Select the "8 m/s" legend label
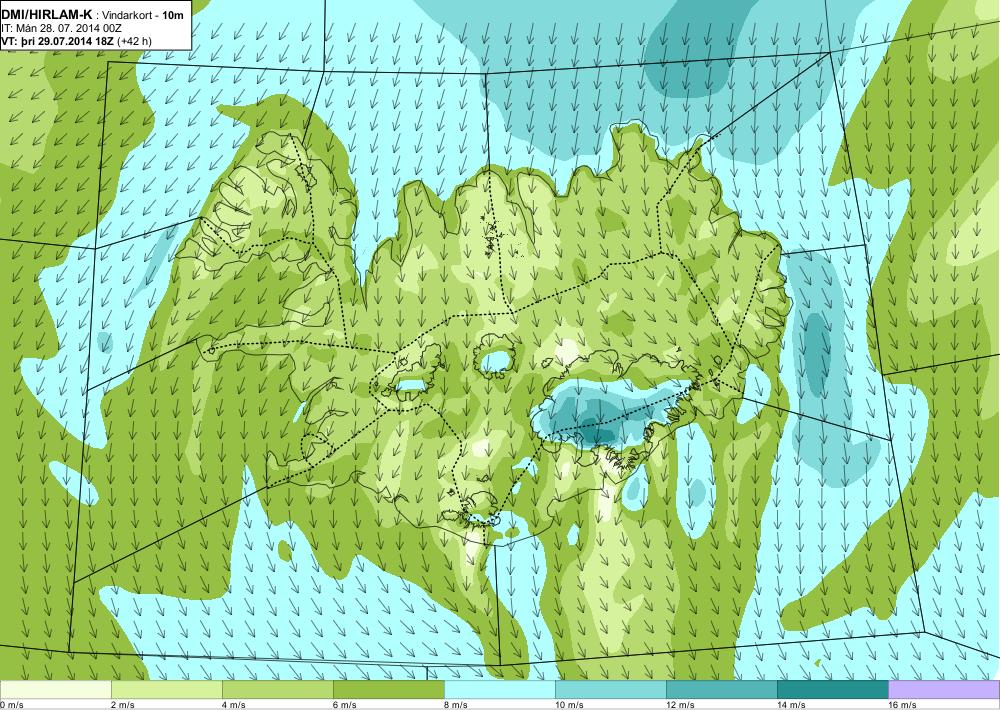 coord(456,705)
